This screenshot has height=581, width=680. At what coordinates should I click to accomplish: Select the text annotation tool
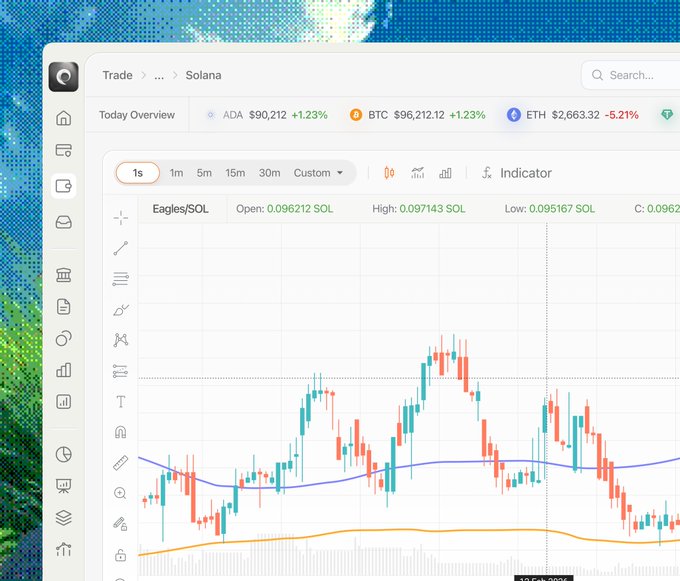[x=121, y=401]
